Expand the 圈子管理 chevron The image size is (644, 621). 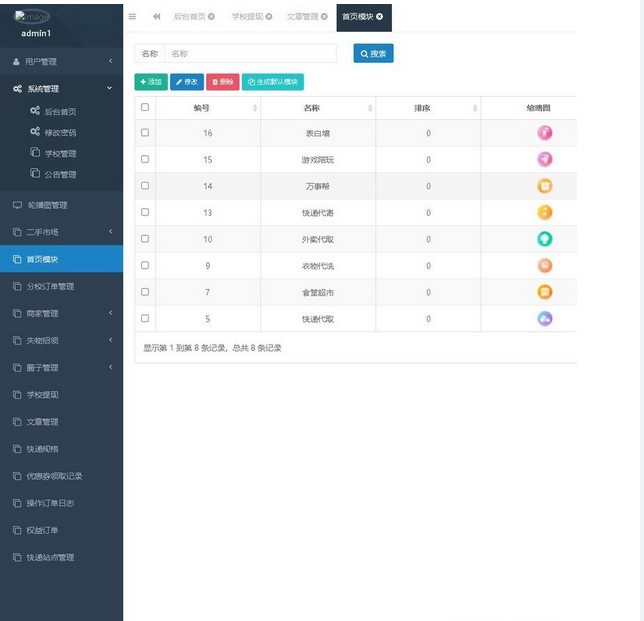click(110, 367)
